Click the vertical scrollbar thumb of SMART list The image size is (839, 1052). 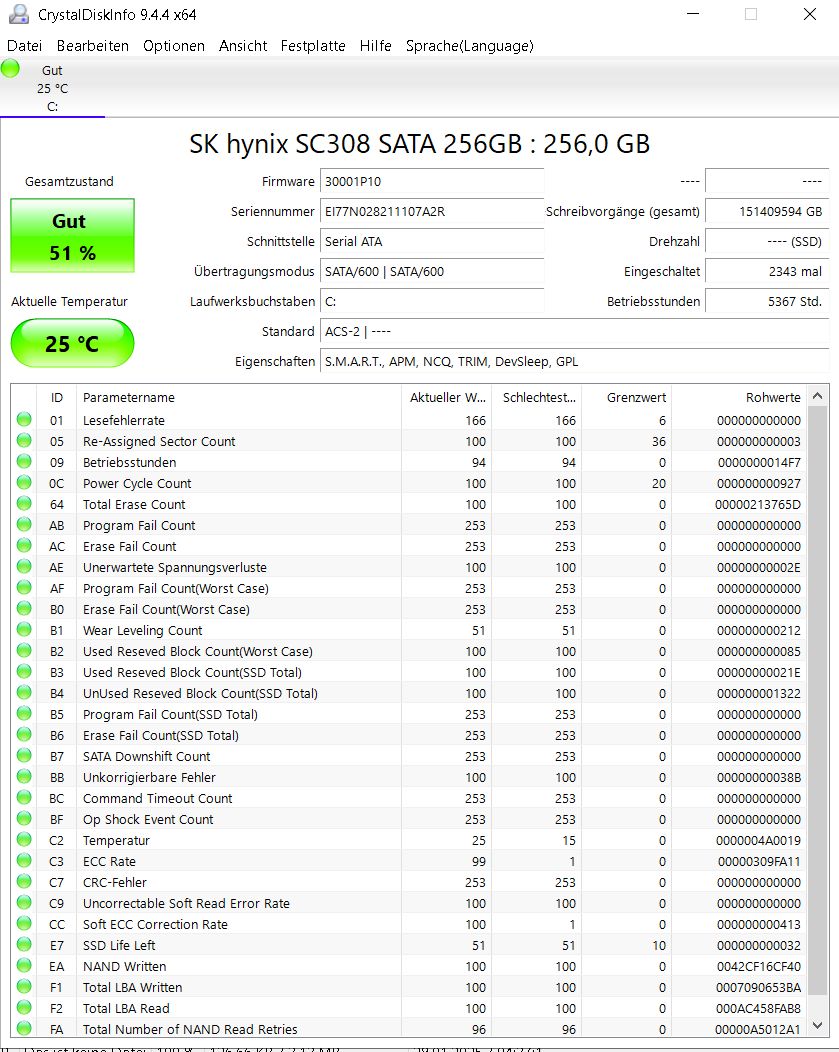pos(818,700)
